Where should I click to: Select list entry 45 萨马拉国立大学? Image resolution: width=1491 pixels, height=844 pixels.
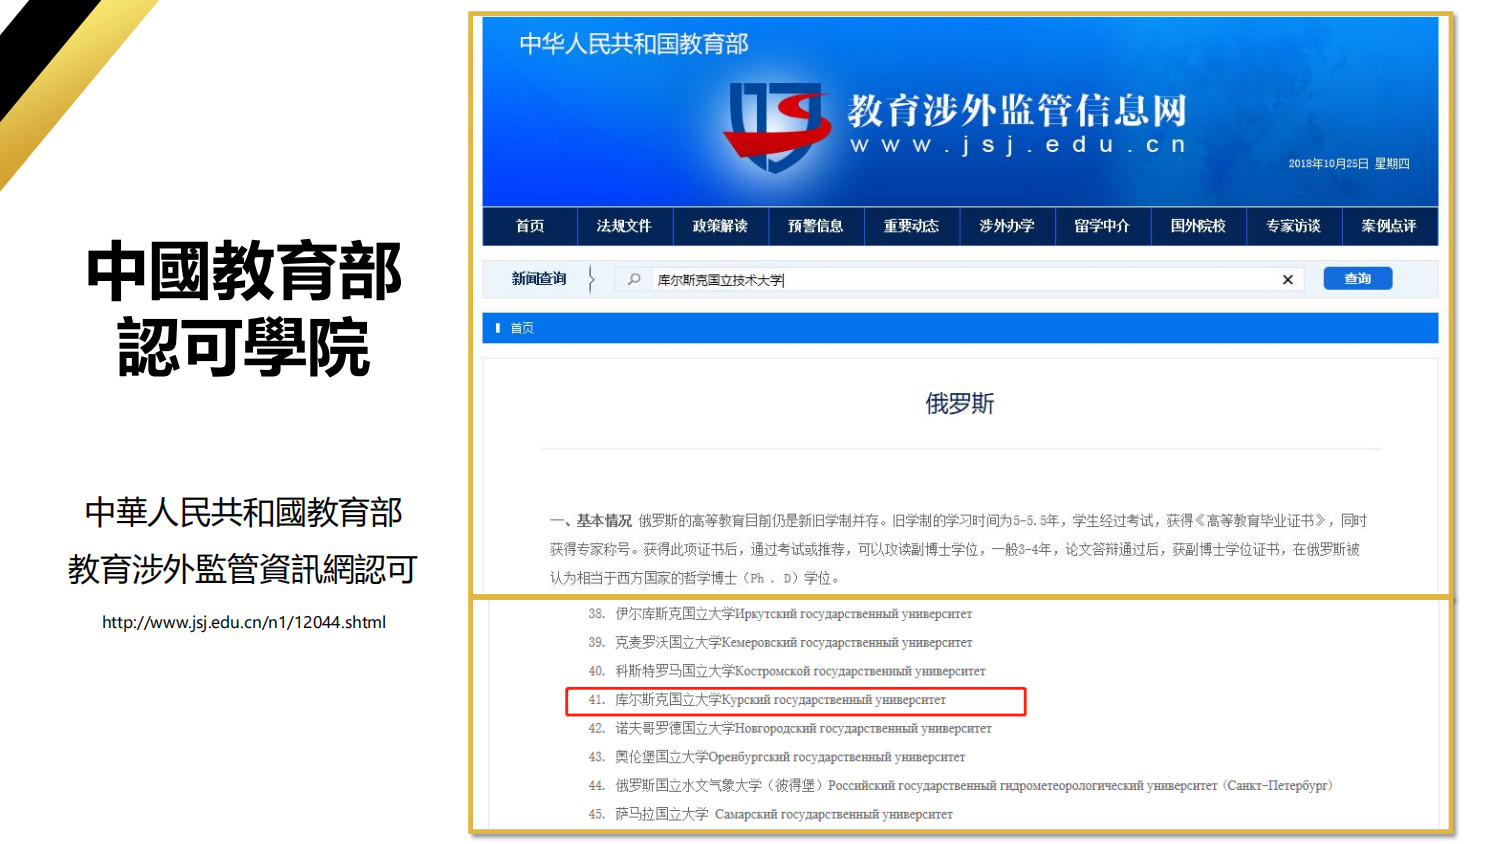(771, 815)
